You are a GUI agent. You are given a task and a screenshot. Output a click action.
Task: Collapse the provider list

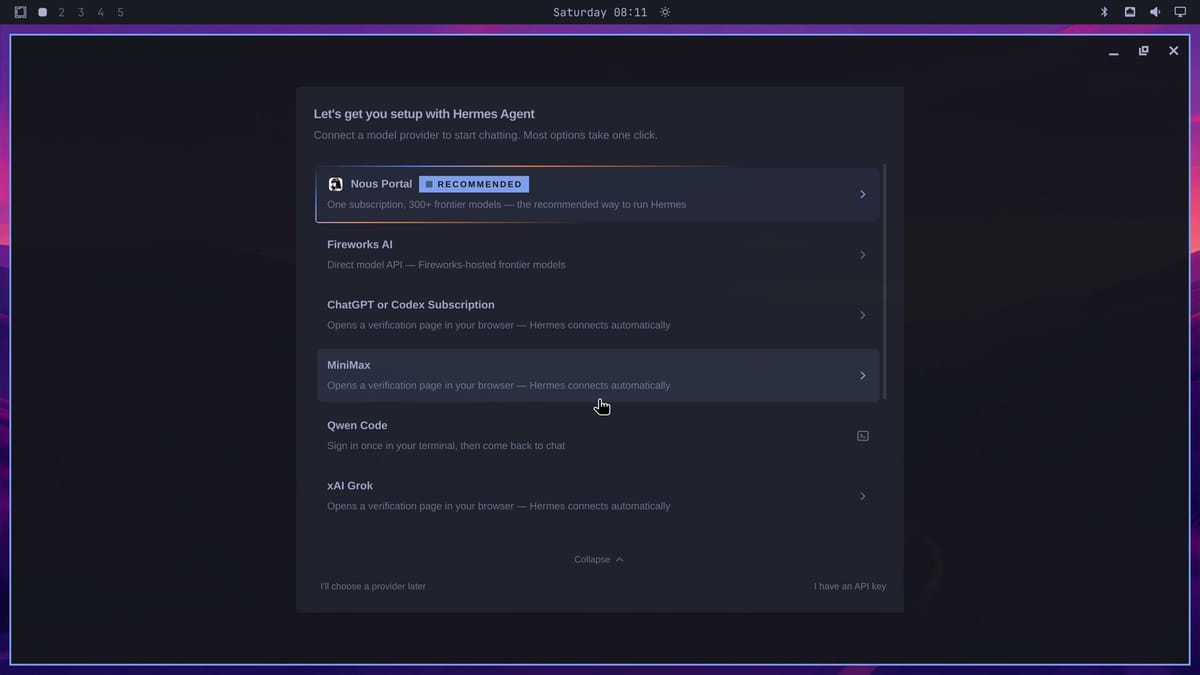click(598, 559)
